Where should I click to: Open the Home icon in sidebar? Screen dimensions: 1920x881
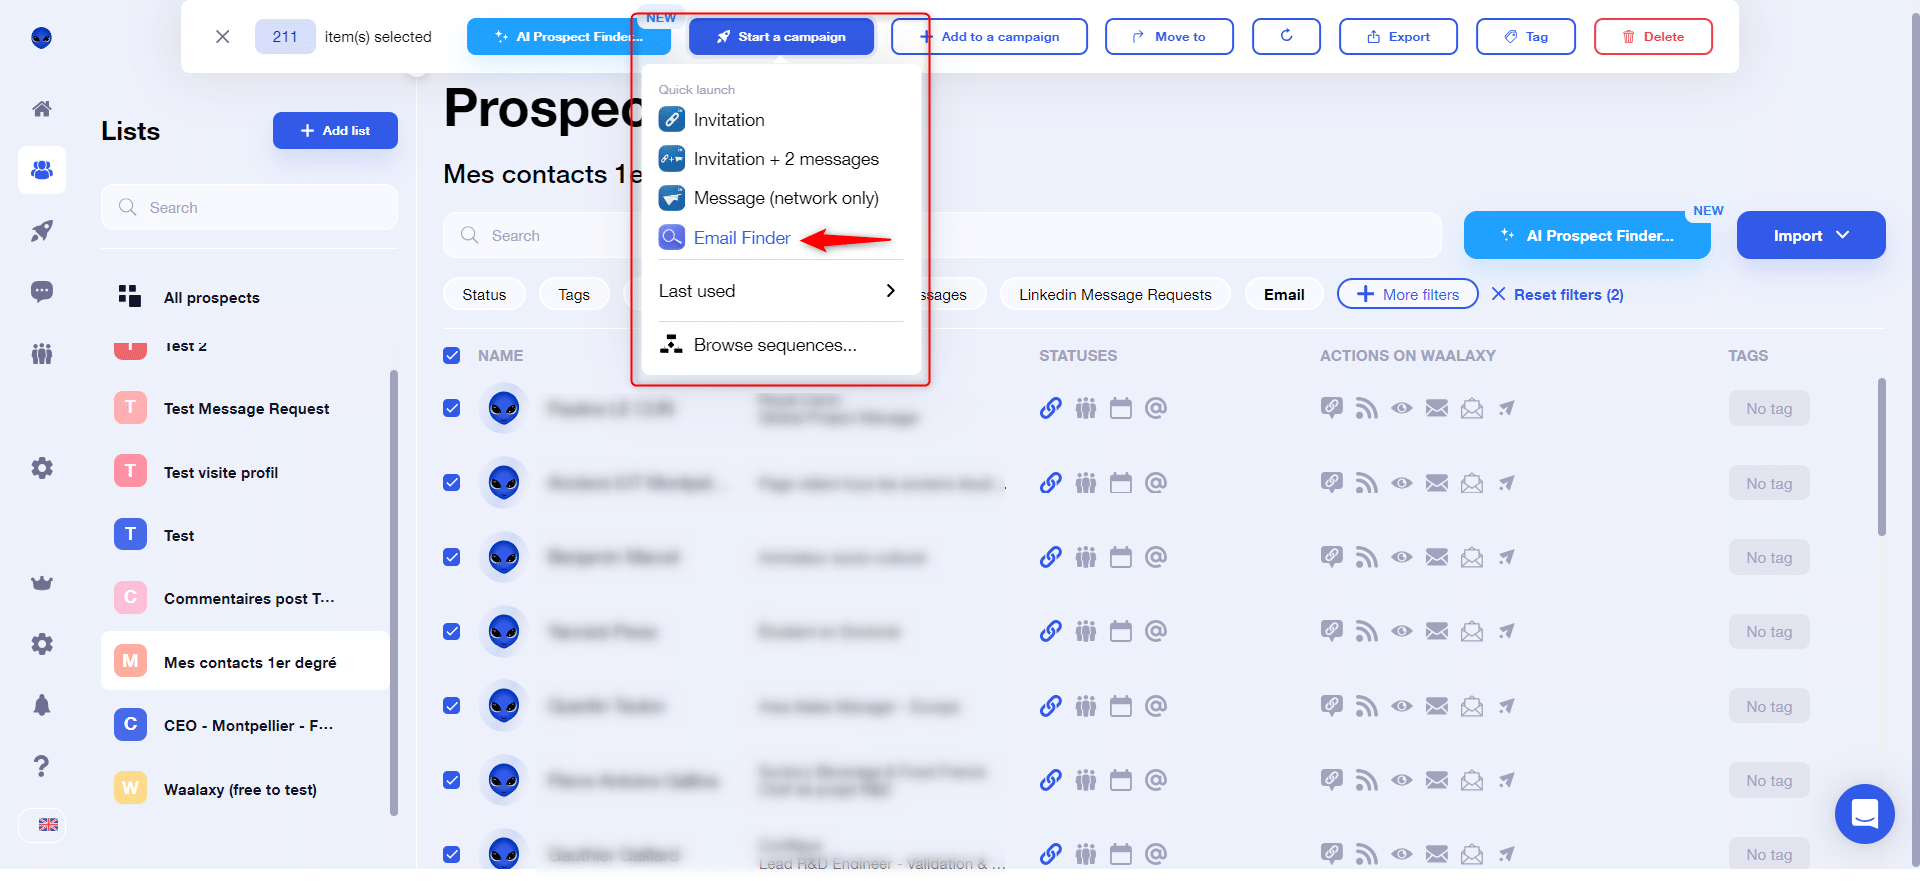pyautogui.click(x=42, y=109)
